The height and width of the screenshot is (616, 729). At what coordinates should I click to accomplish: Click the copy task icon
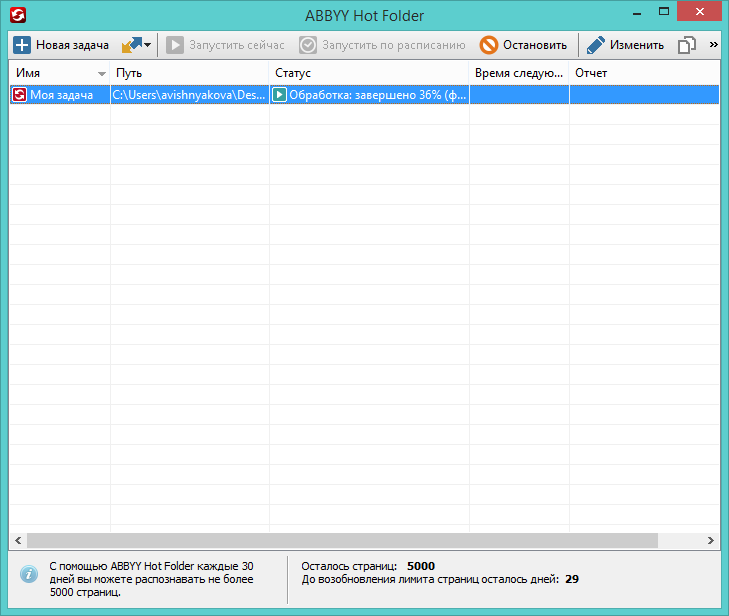point(686,45)
